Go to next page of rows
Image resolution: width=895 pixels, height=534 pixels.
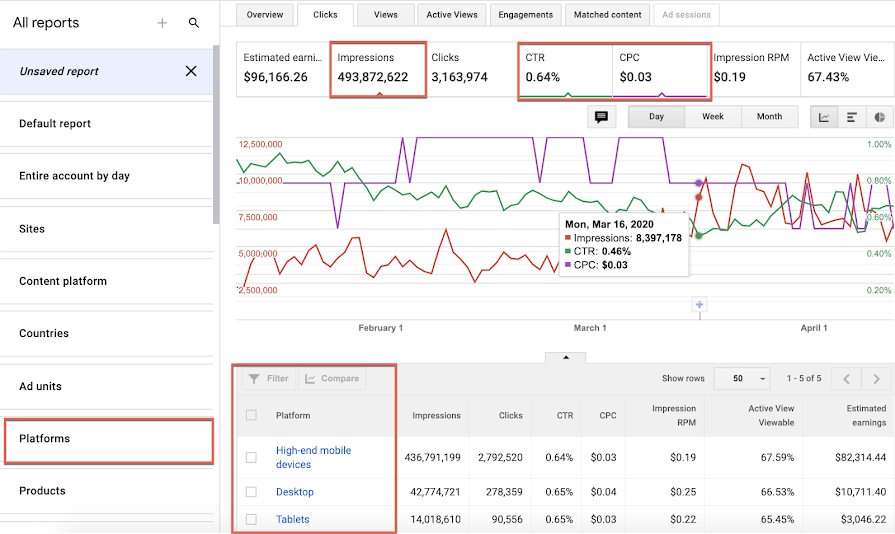(x=876, y=379)
